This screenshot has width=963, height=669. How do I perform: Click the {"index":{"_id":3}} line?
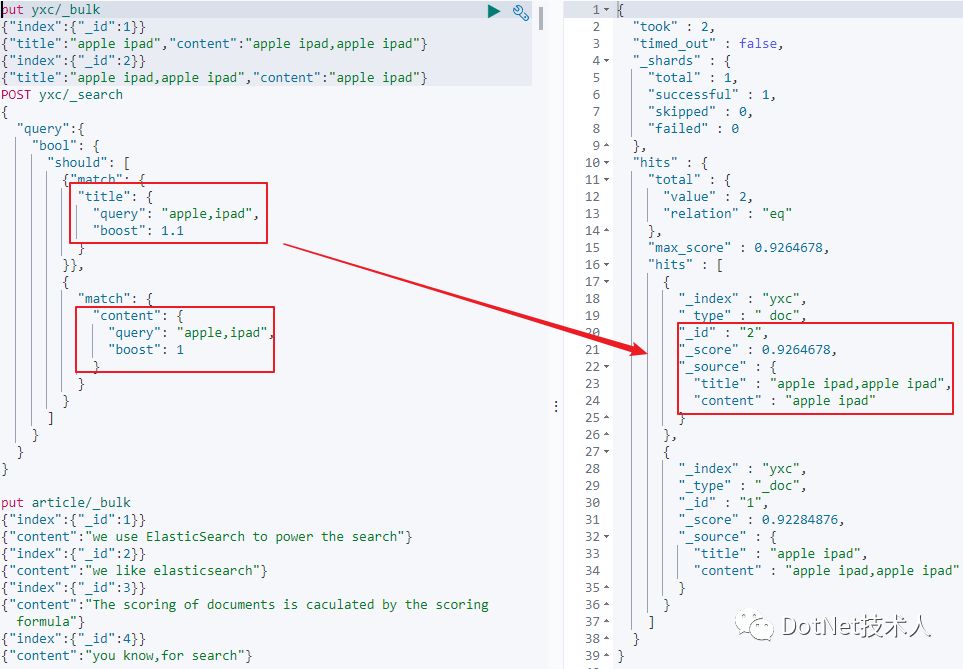tap(73, 587)
